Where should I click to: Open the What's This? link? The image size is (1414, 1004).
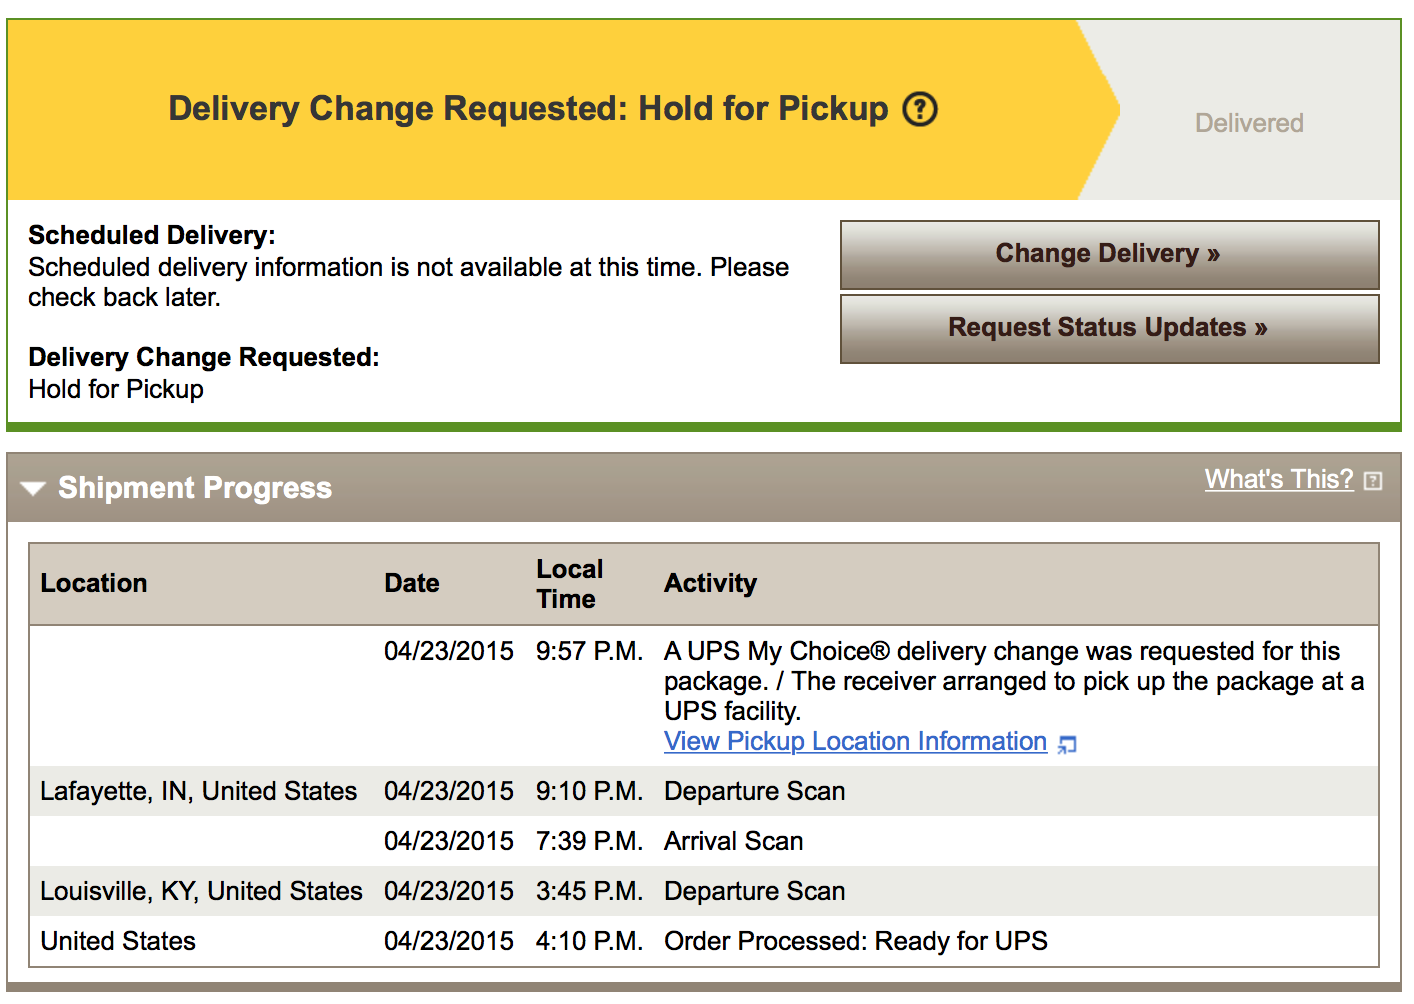(x=1278, y=479)
